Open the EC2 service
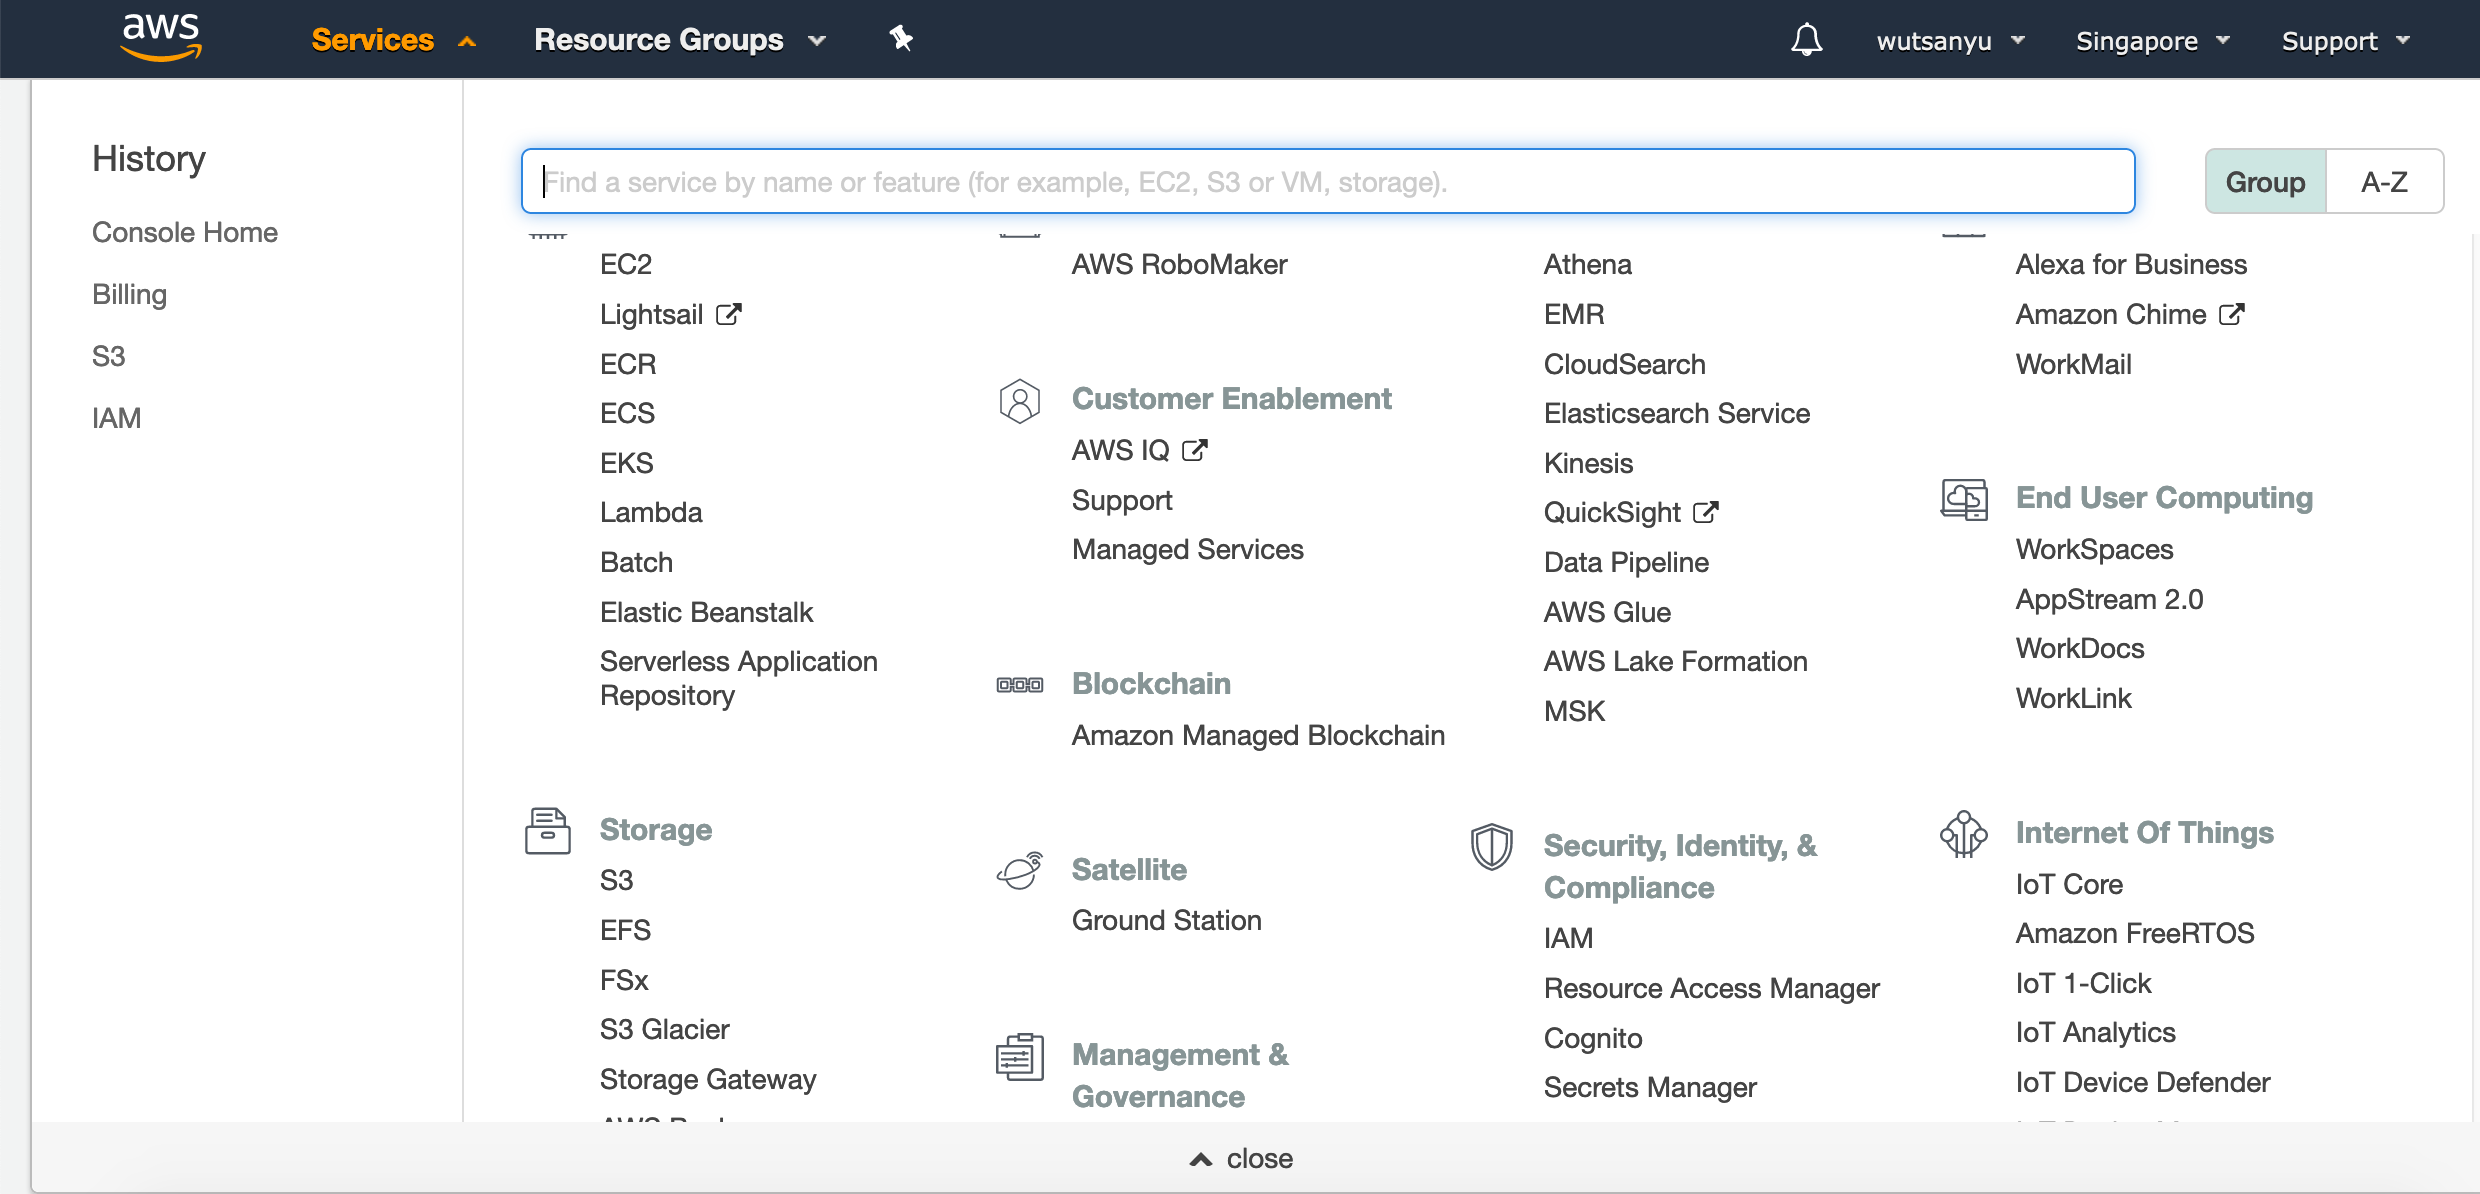 pos(626,264)
